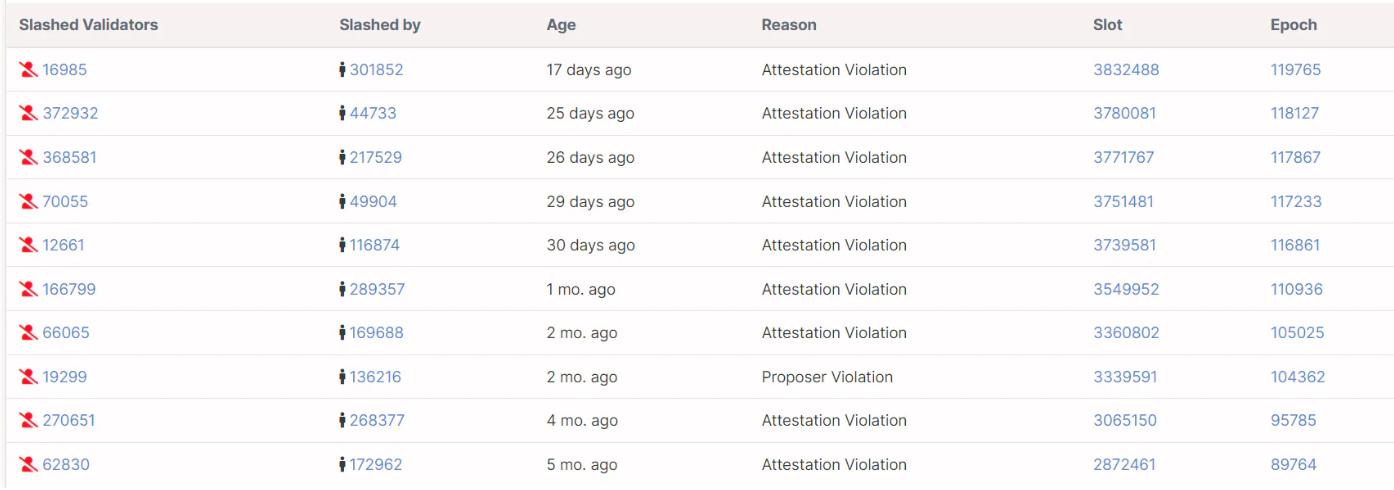Open epoch 119765

click(x=1296, y=70)
